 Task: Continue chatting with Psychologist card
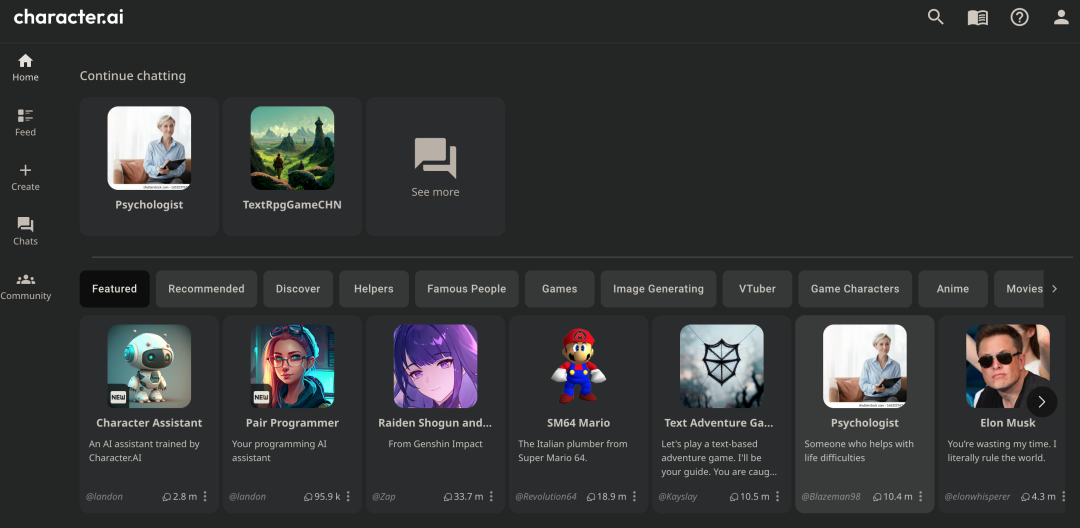(149, 167)
